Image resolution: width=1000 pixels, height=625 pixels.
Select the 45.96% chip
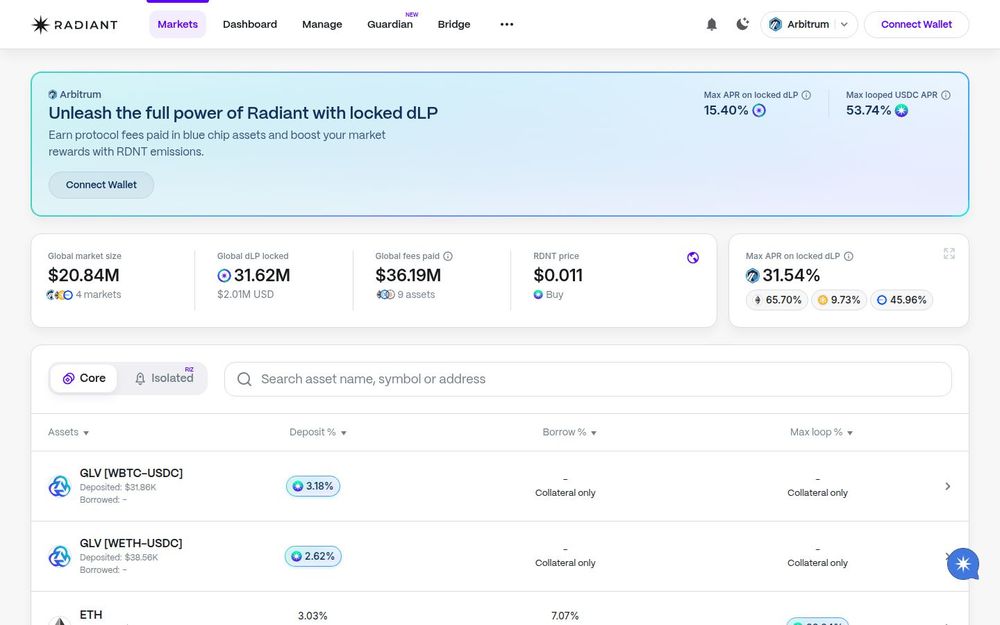tap(901, 300)
